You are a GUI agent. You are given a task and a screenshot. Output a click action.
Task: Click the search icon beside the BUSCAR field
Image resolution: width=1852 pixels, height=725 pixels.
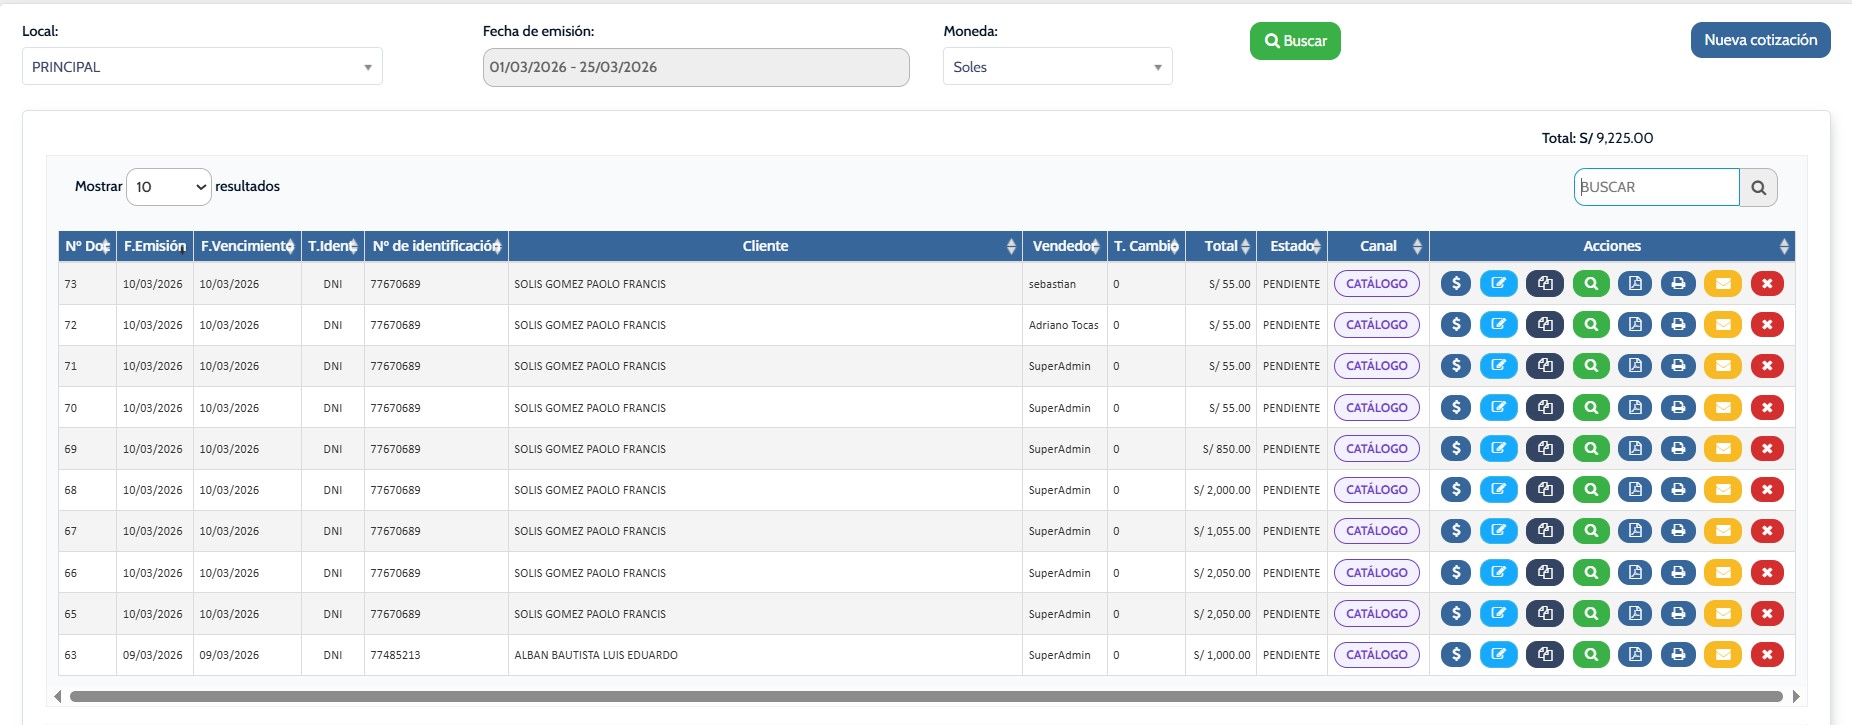tap(1758, 187)
